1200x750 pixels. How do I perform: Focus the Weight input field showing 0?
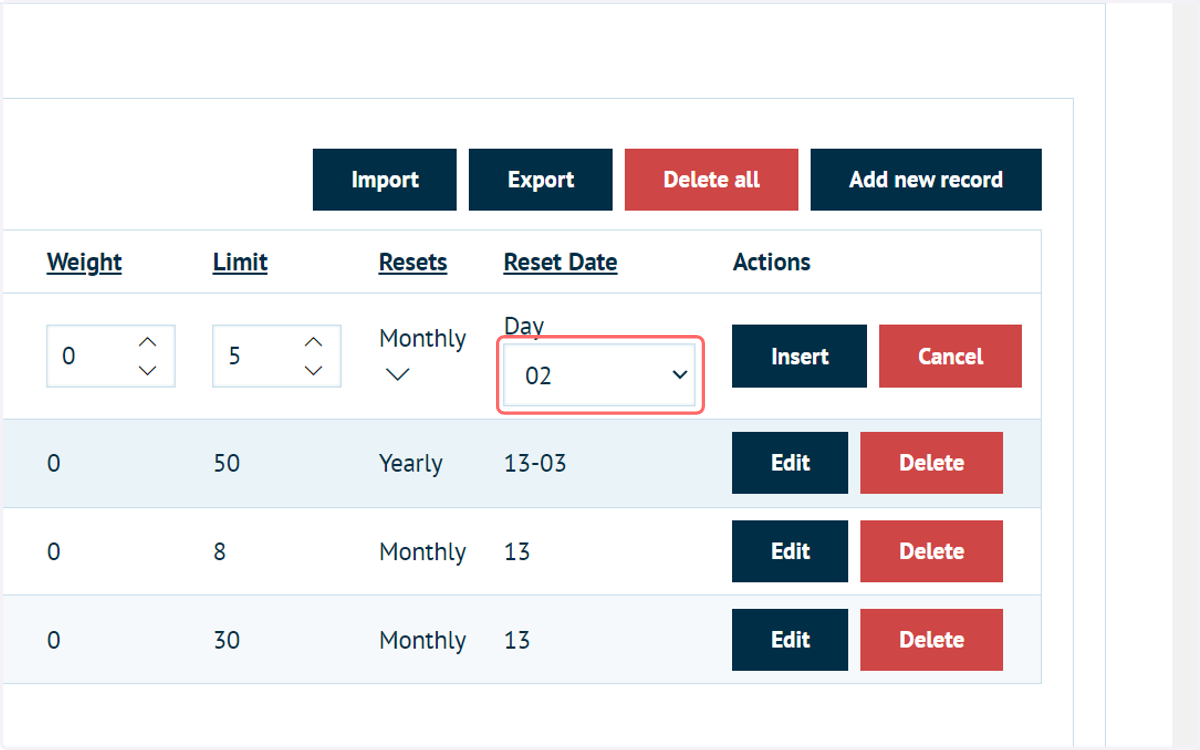click(111, 356)
